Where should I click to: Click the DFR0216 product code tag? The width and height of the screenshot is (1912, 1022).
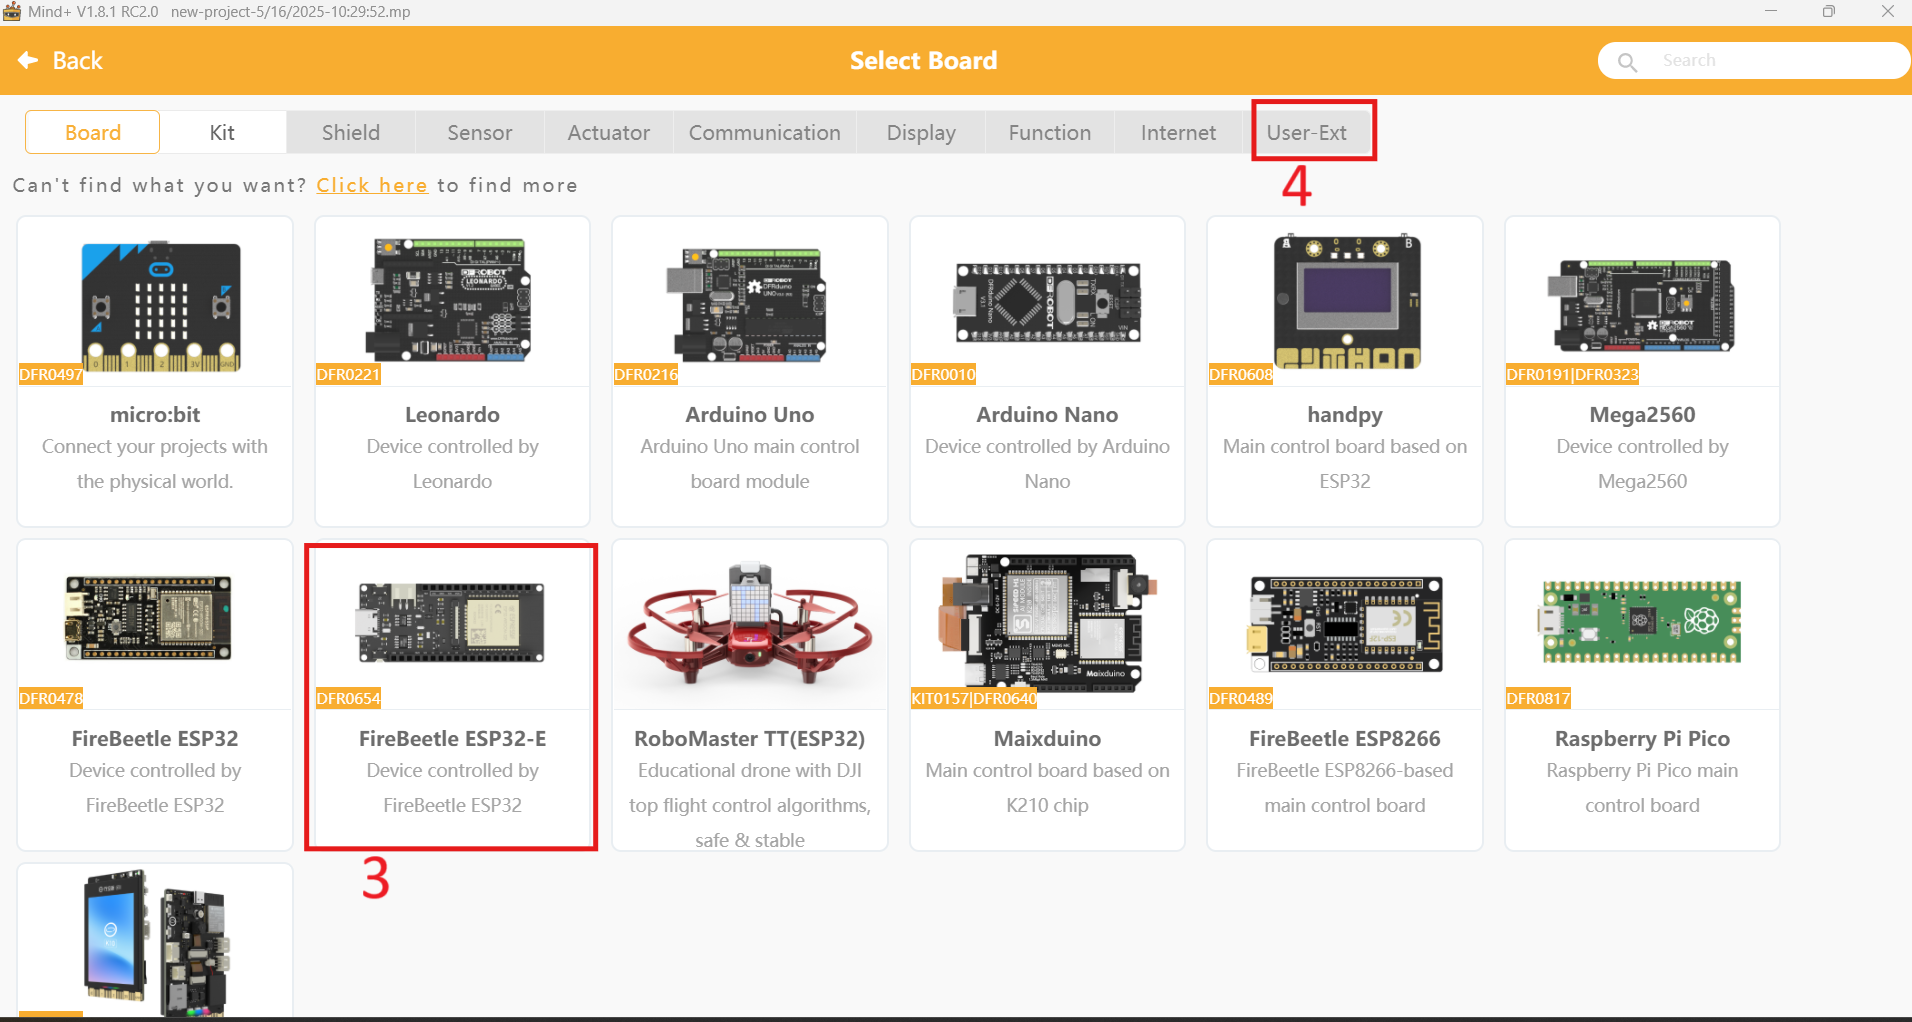646,375
